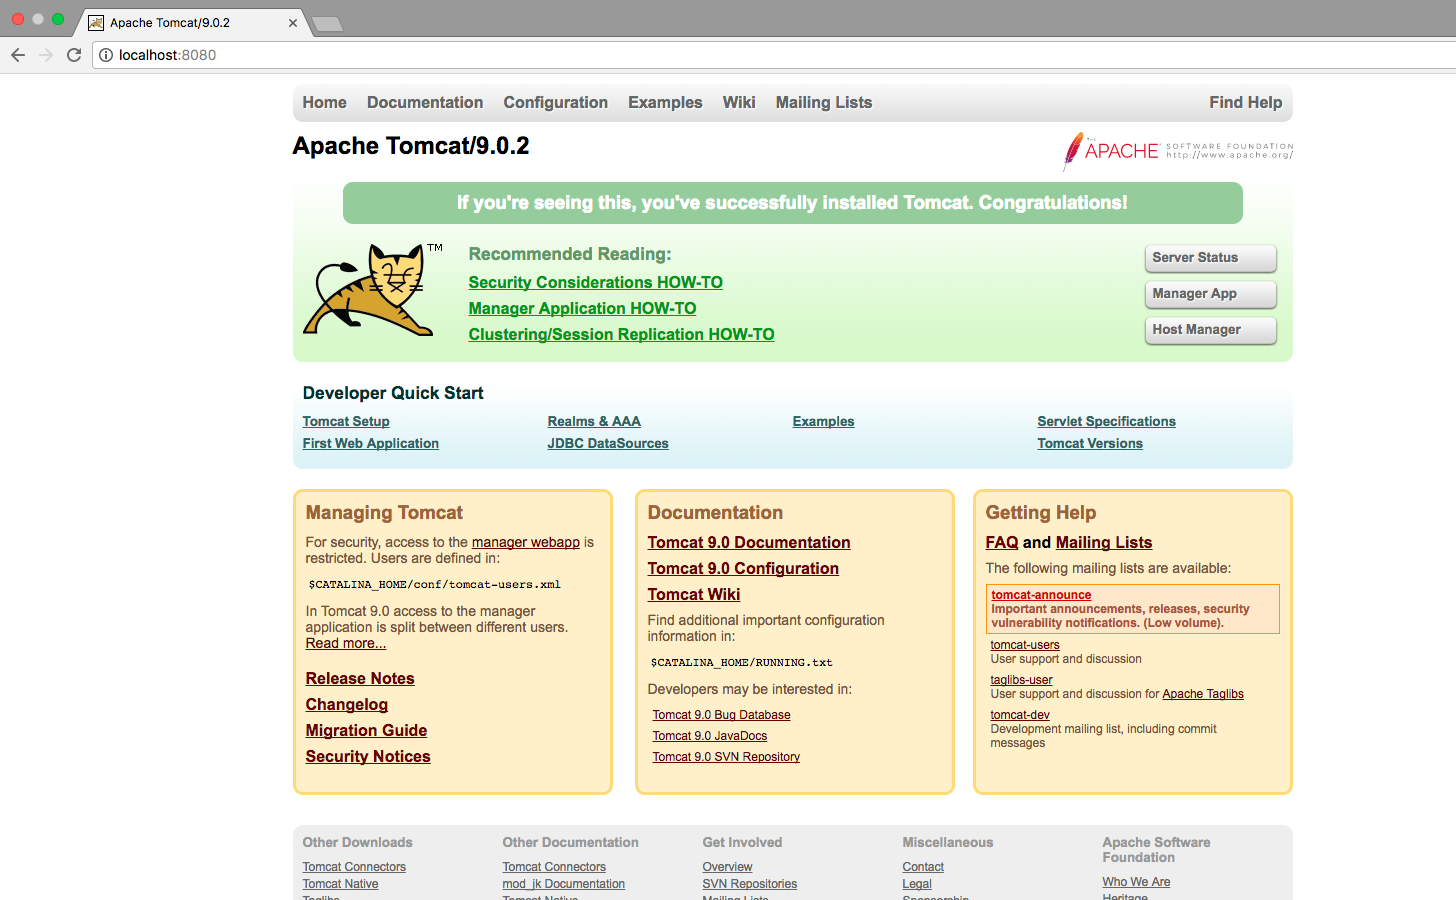Open the Tomcat Versions link
1456x900 pixels.
coord(1090,444)
